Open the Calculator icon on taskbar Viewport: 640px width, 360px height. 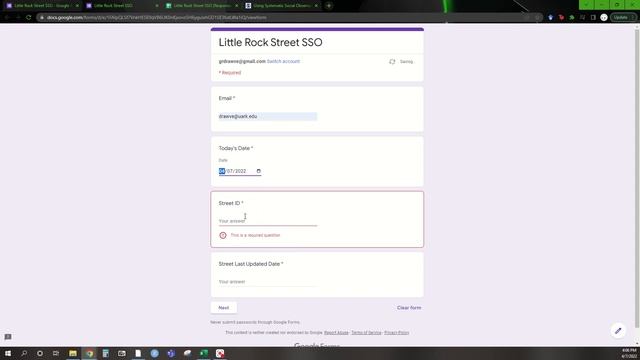106,353
